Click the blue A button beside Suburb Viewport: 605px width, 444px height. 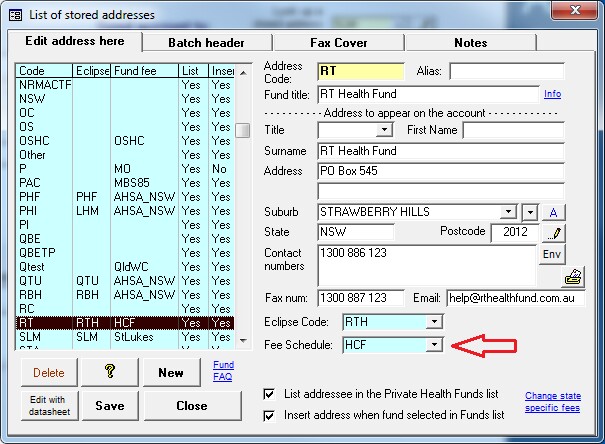pos(554,212)
